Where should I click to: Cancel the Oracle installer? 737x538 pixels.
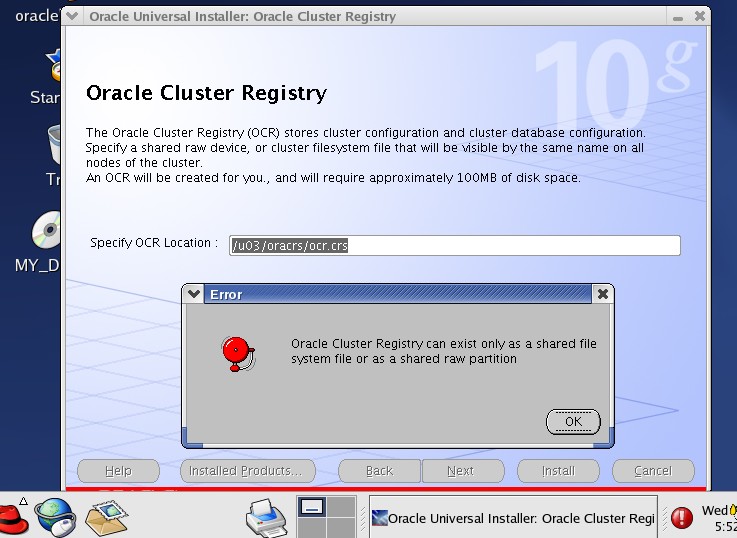pyautogui.click(x=653, y=471)
